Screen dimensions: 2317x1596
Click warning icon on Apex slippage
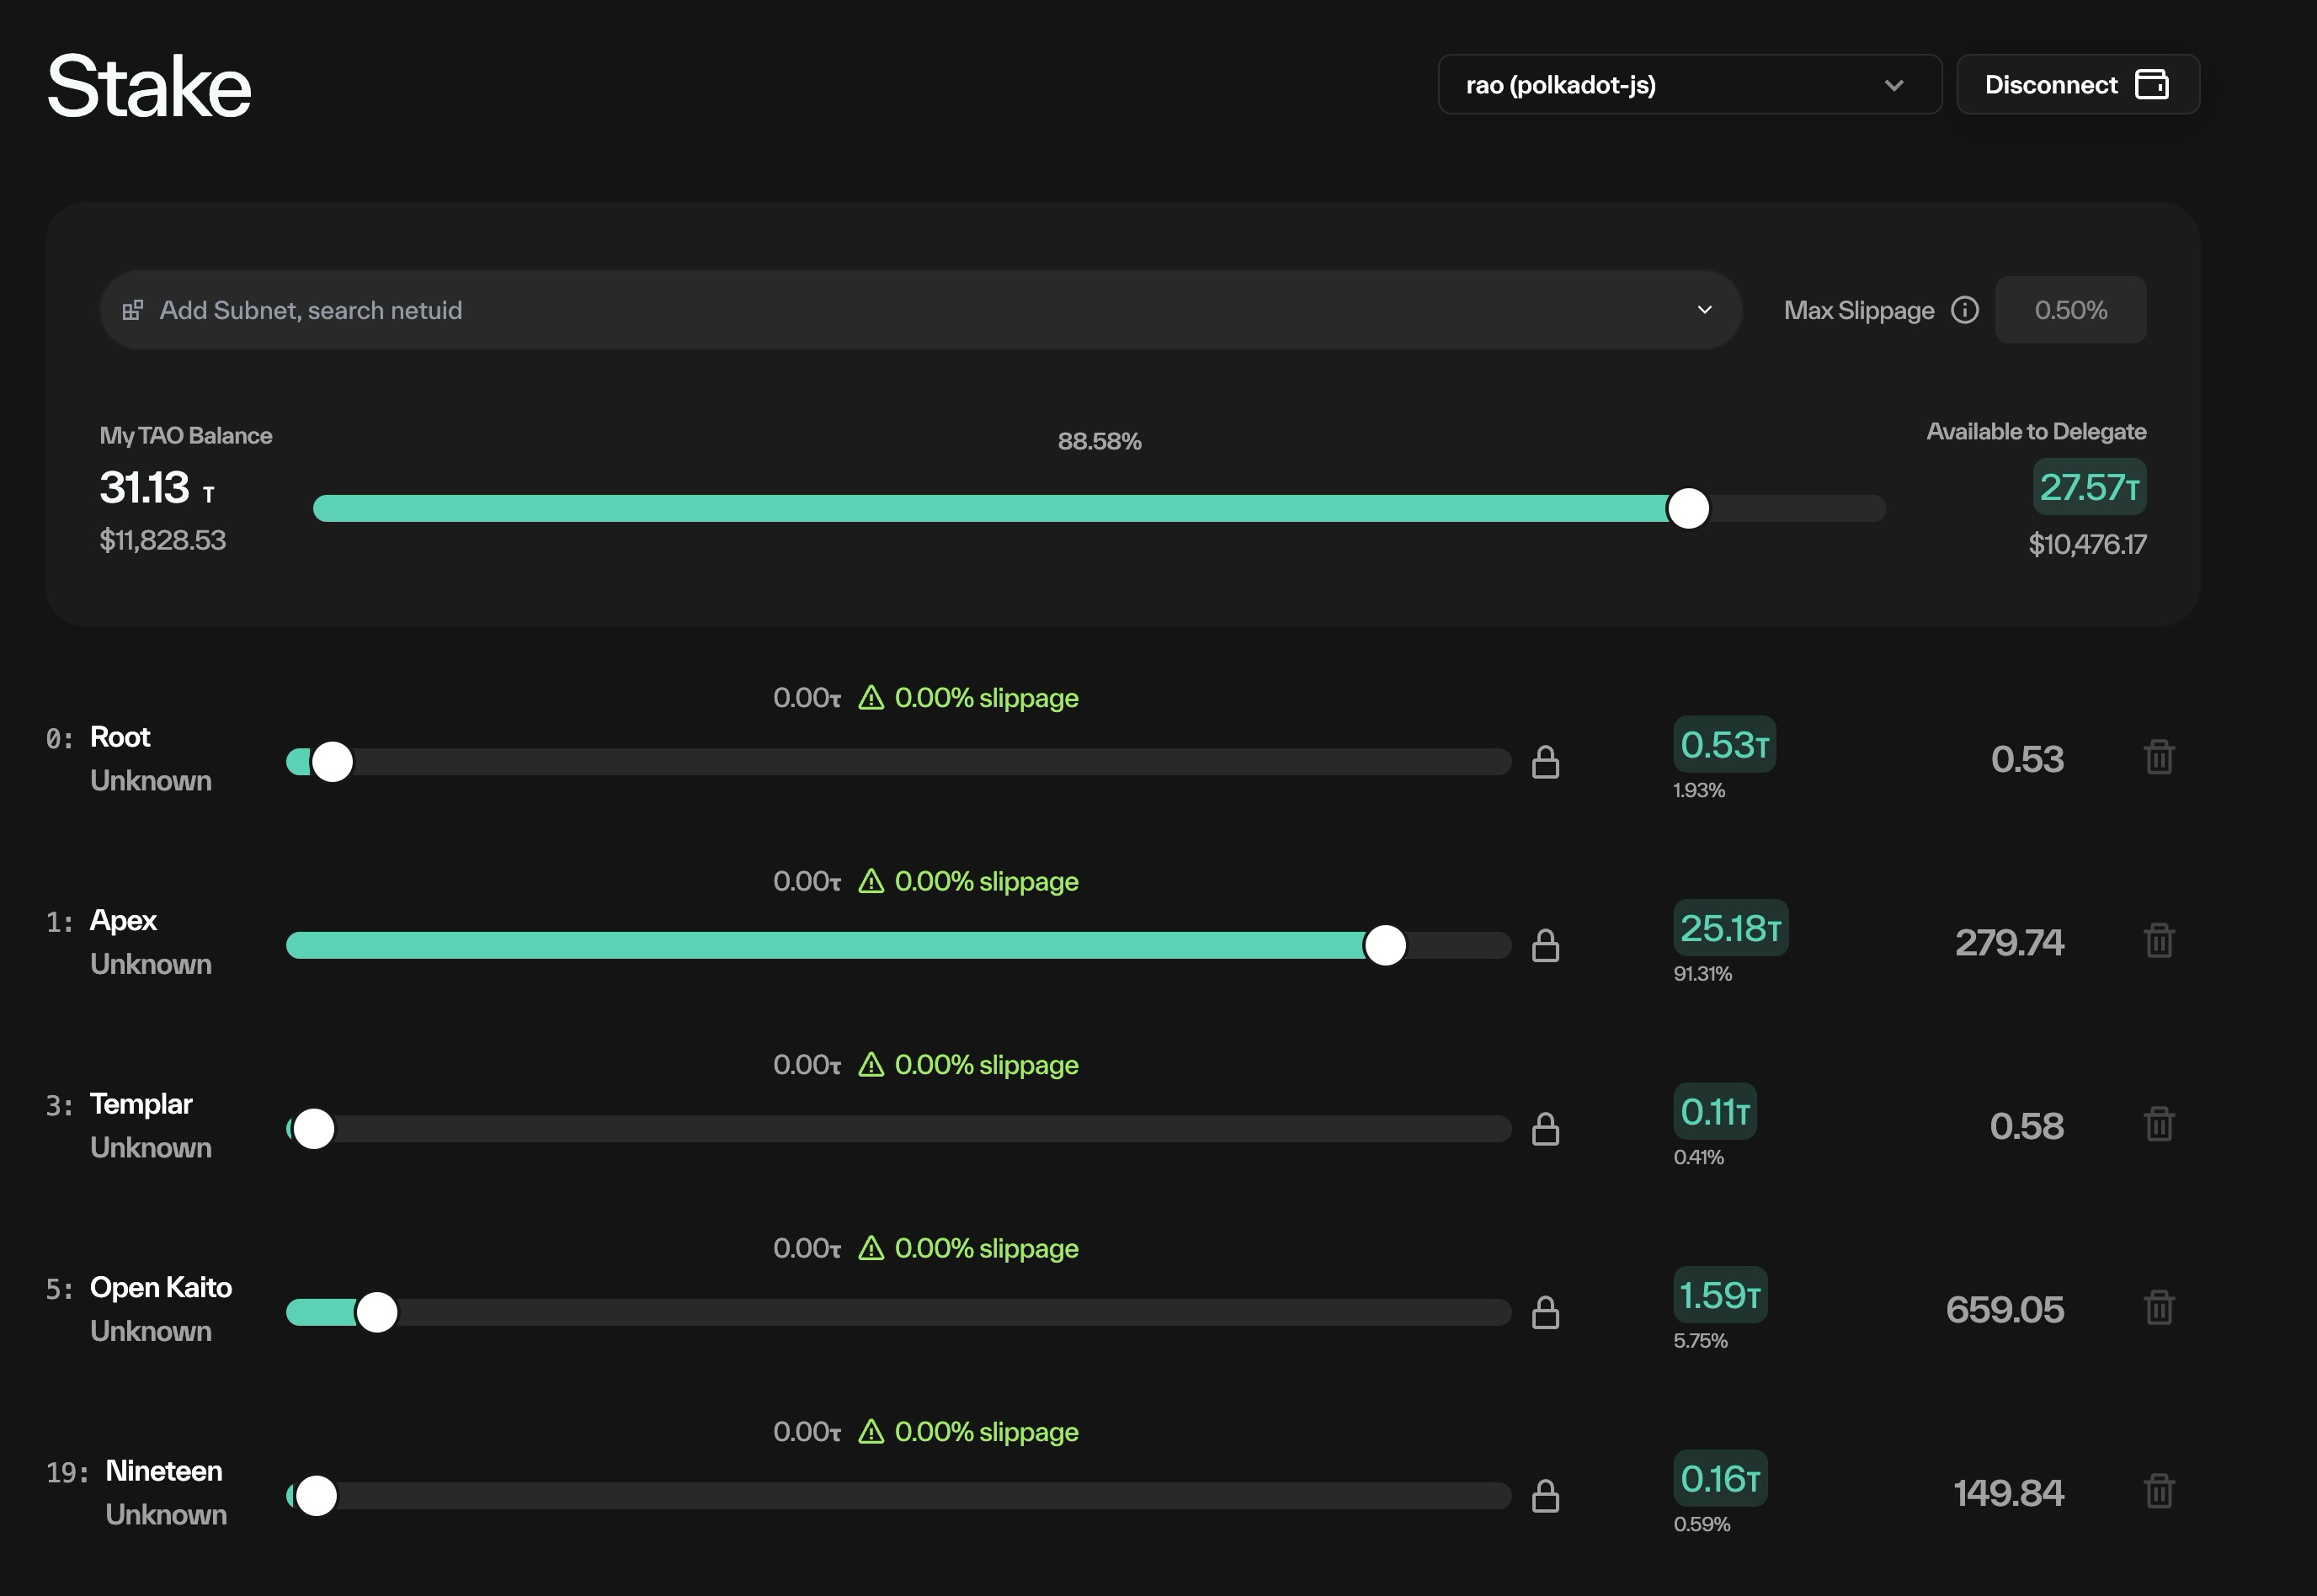coord(871,881)
